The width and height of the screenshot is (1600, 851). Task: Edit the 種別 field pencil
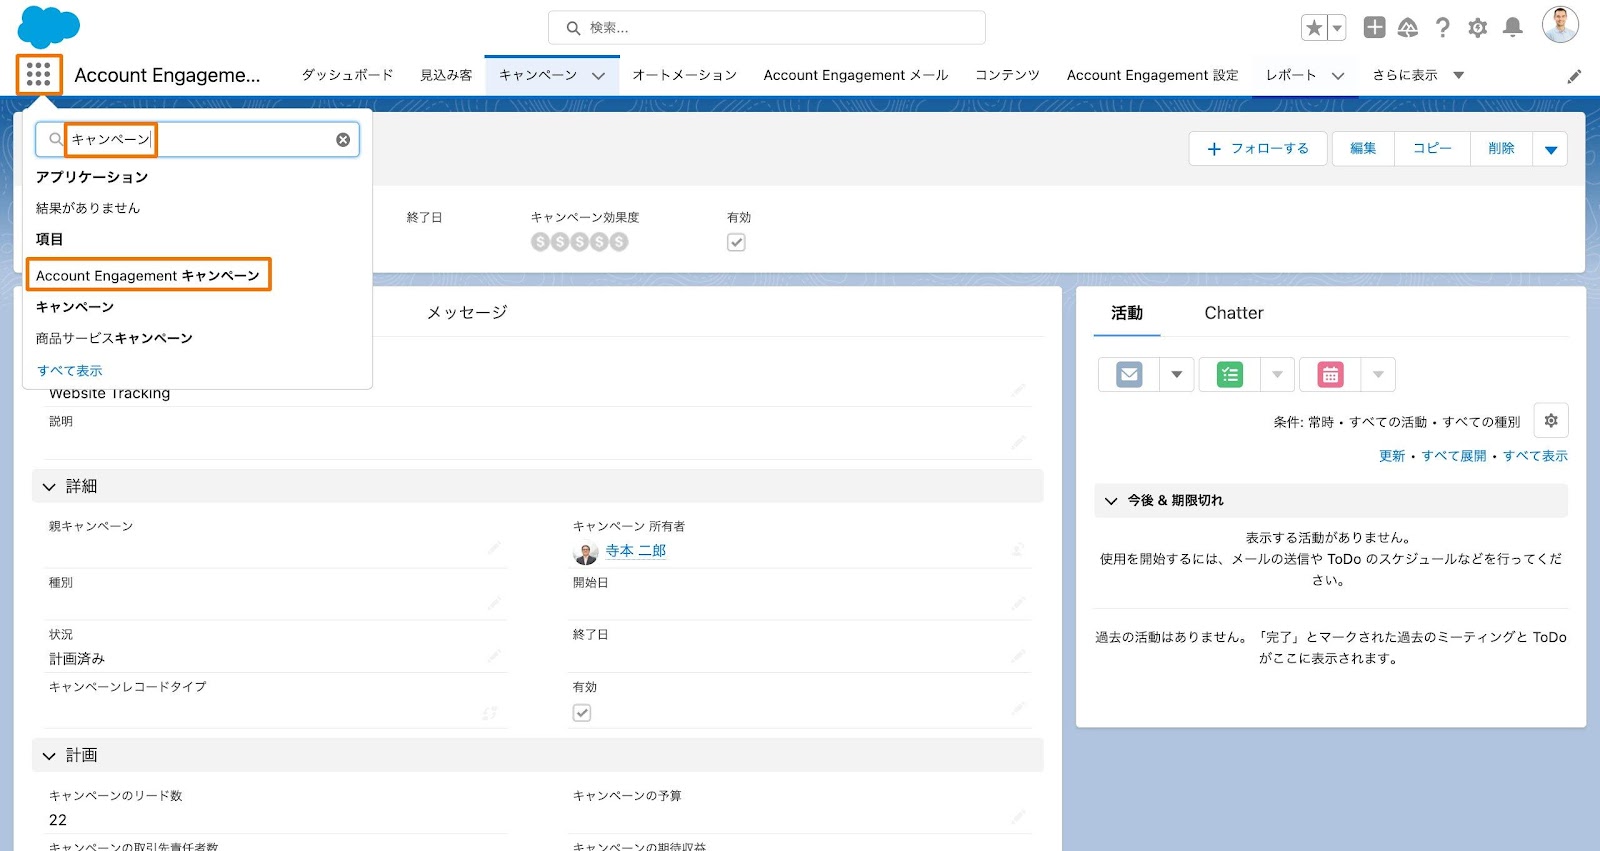[x=494, y=603]
